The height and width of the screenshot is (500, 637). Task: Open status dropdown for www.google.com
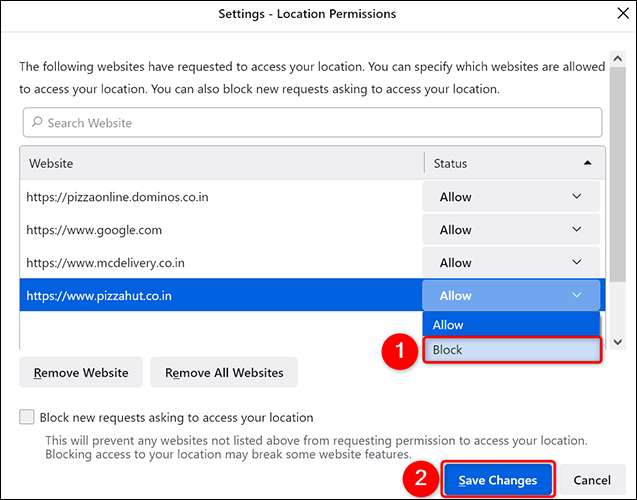point(511,230)
